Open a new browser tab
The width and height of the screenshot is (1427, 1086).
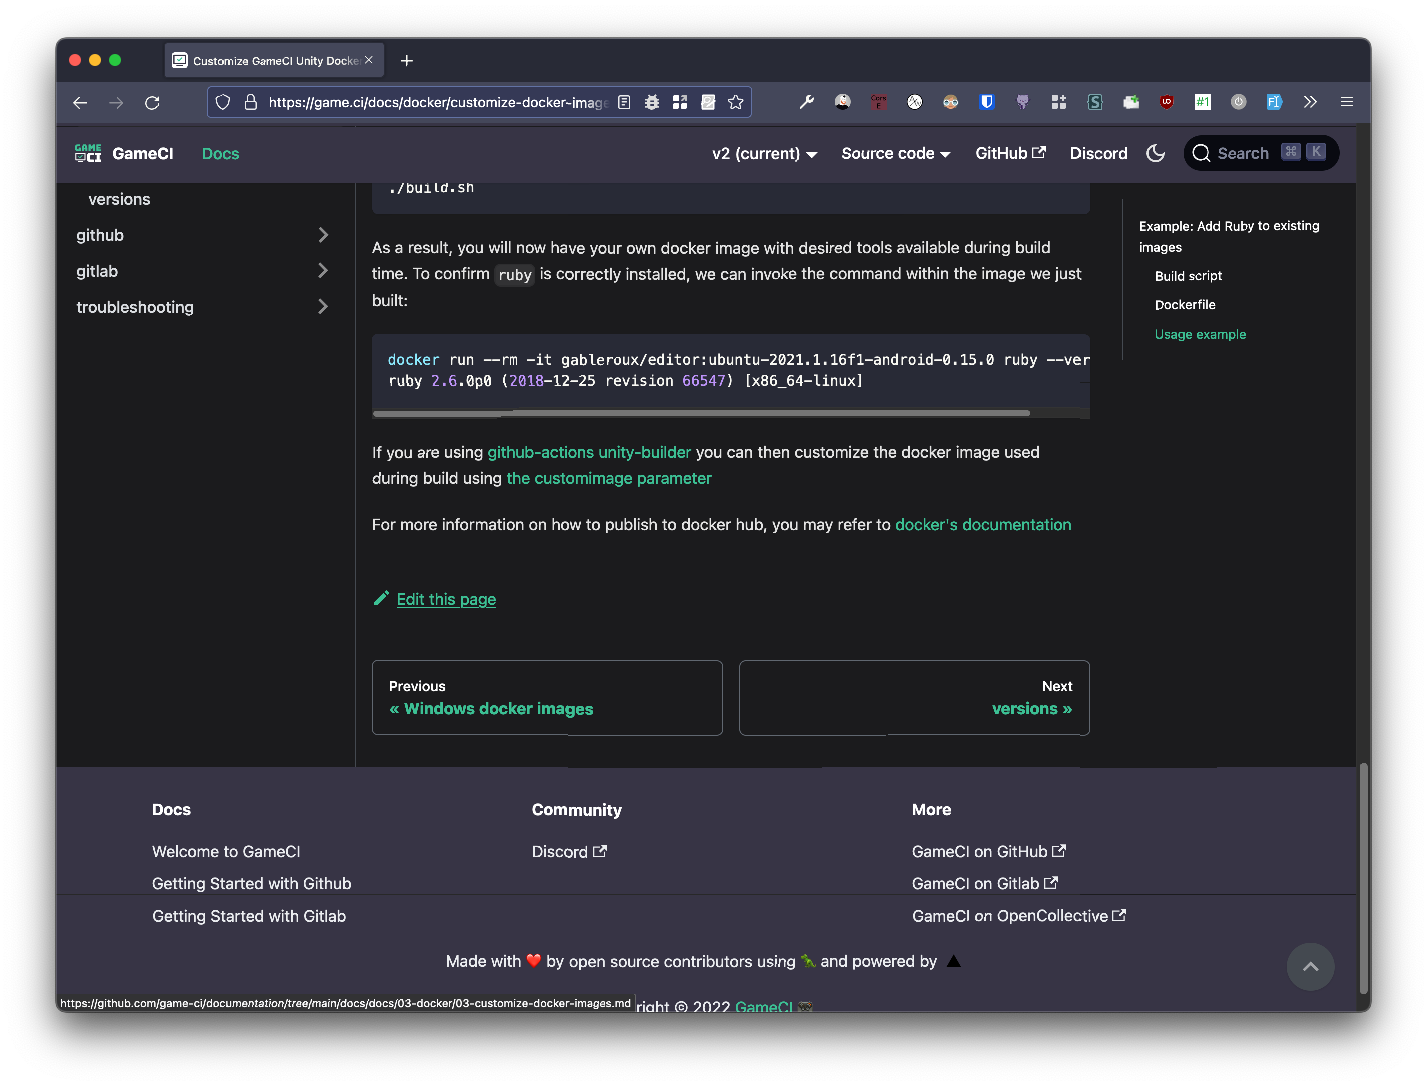pyautogui.click(x=407, y=61)
